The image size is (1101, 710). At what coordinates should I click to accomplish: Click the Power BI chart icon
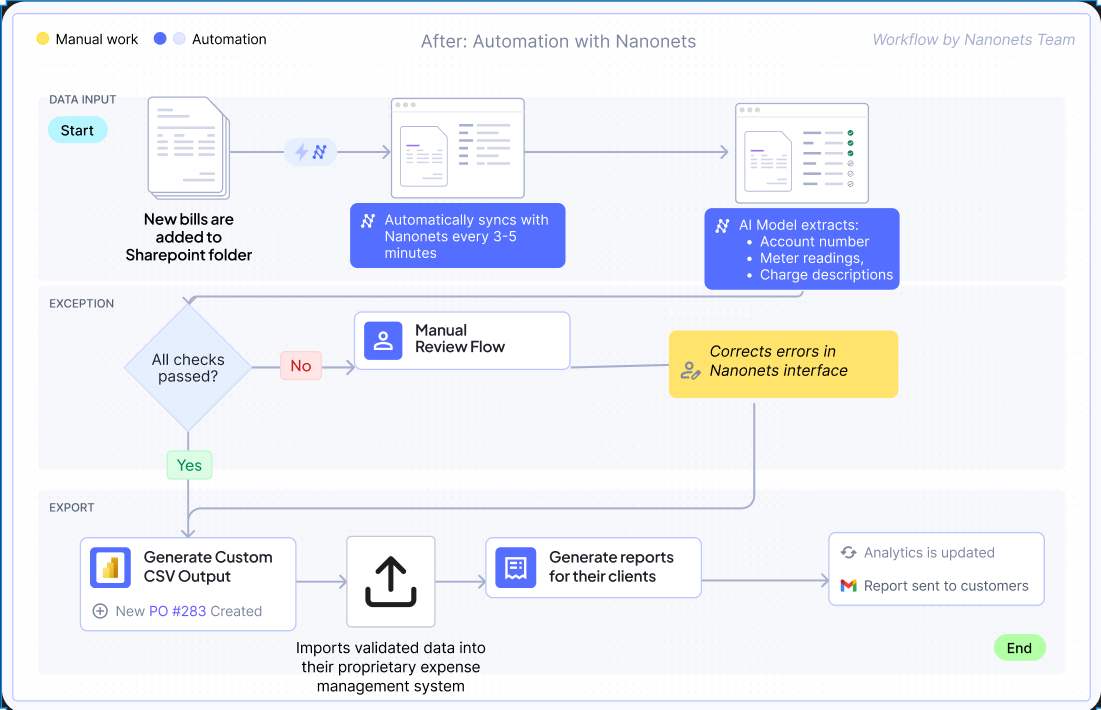(x=110, y=567)
